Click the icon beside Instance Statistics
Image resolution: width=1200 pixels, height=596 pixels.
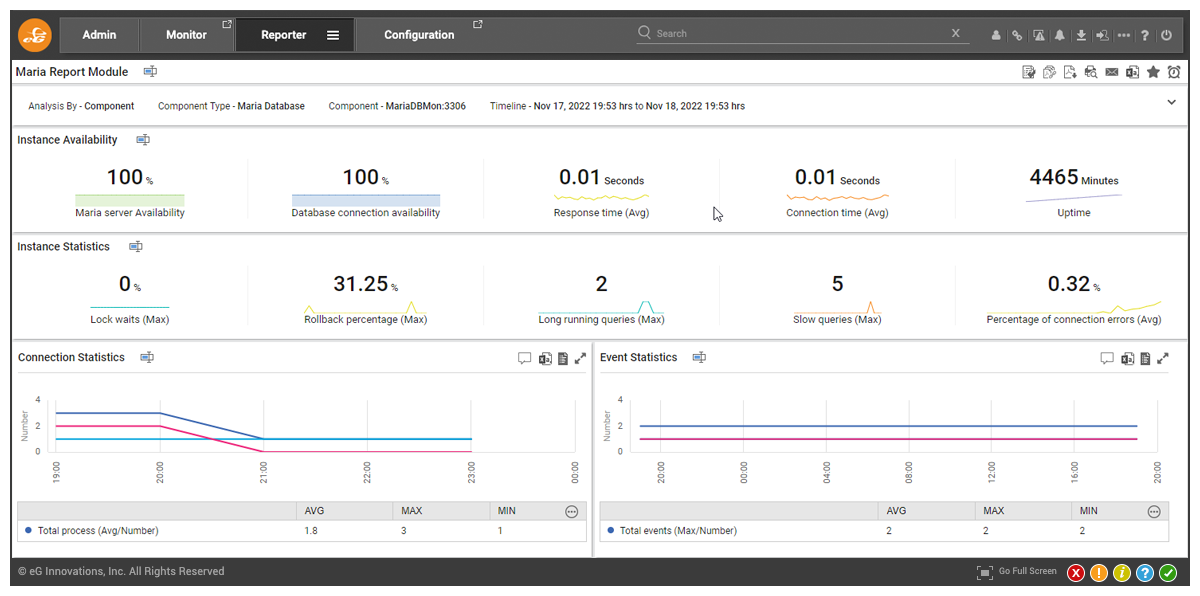136,247
